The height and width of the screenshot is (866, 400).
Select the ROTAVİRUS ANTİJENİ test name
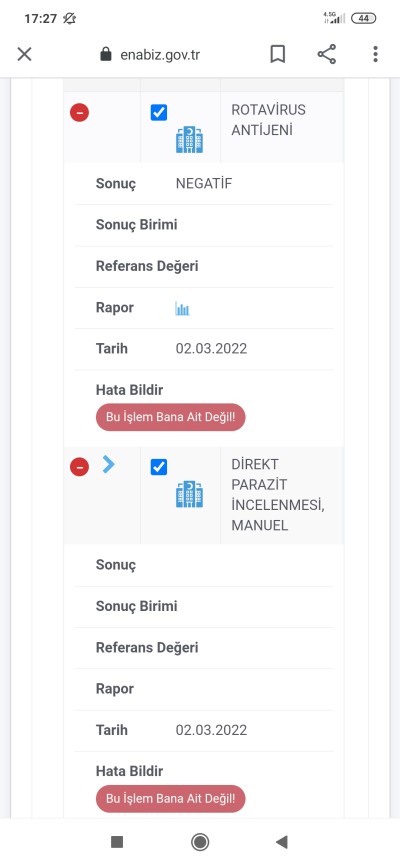pos(268,120)
